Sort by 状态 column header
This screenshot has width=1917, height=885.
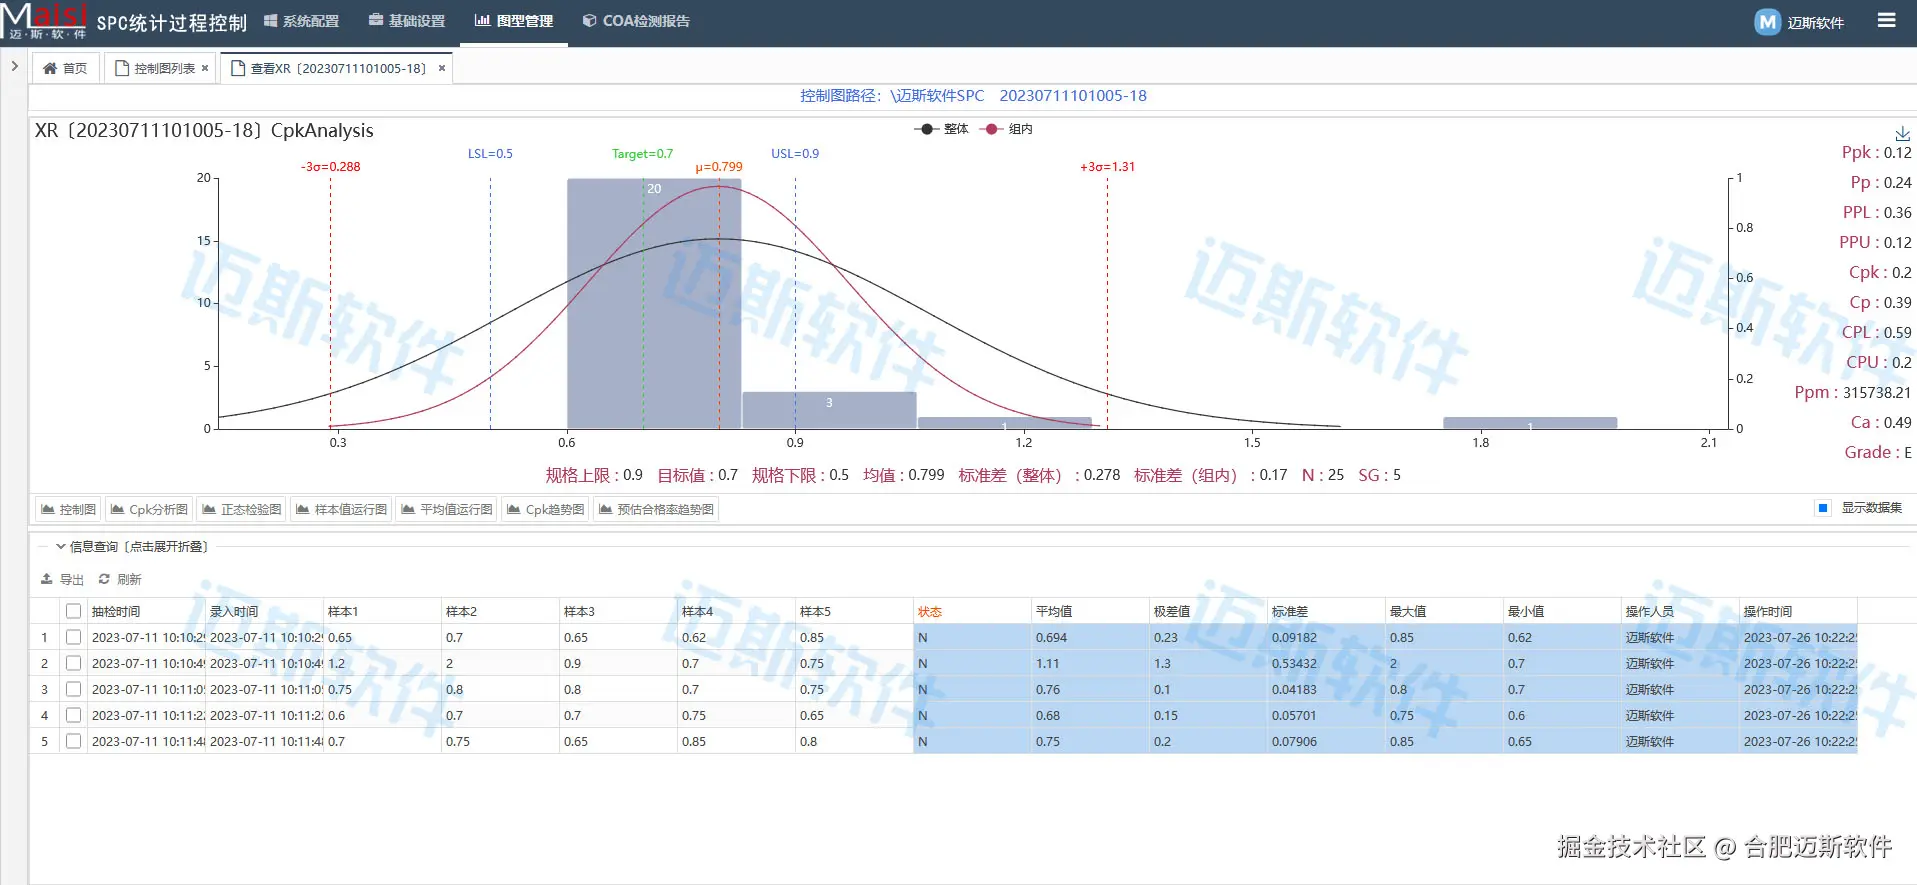(x=972, y=611)
